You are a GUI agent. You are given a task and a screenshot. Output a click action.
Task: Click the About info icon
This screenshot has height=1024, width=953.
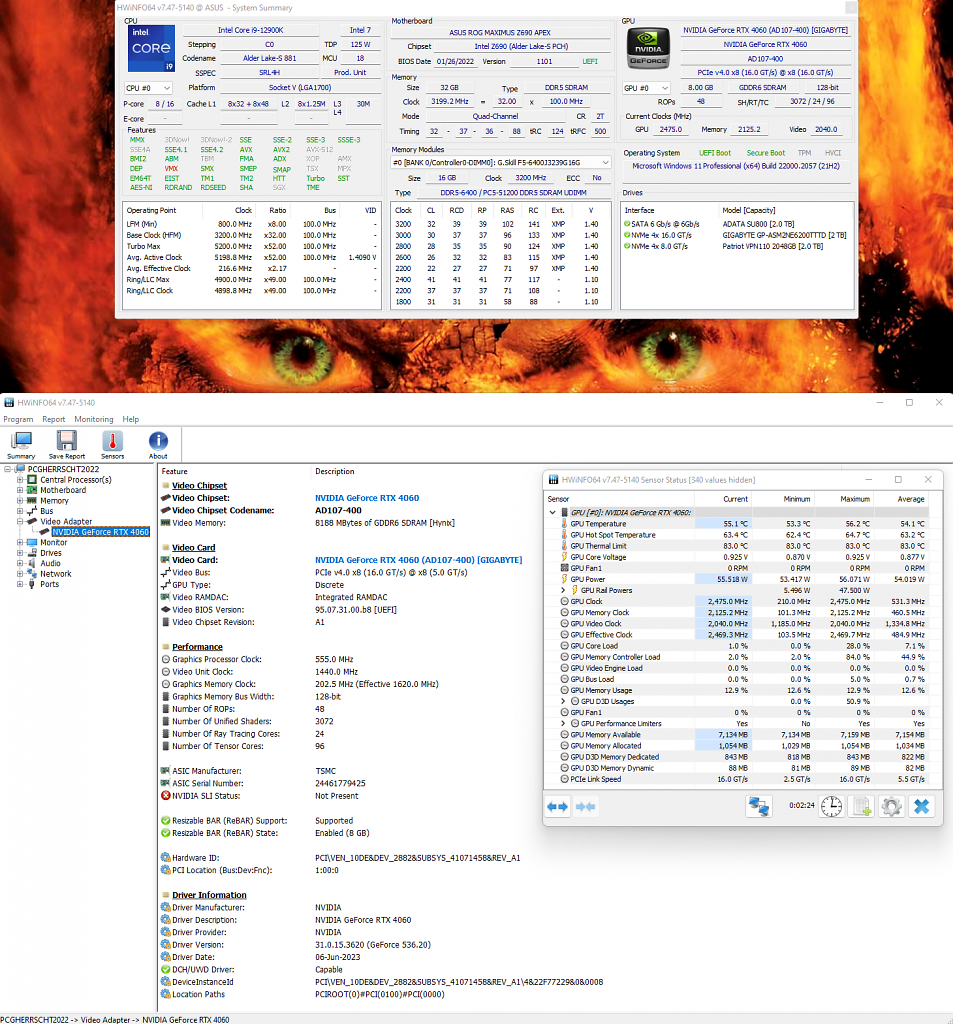[x=158, y=445]
